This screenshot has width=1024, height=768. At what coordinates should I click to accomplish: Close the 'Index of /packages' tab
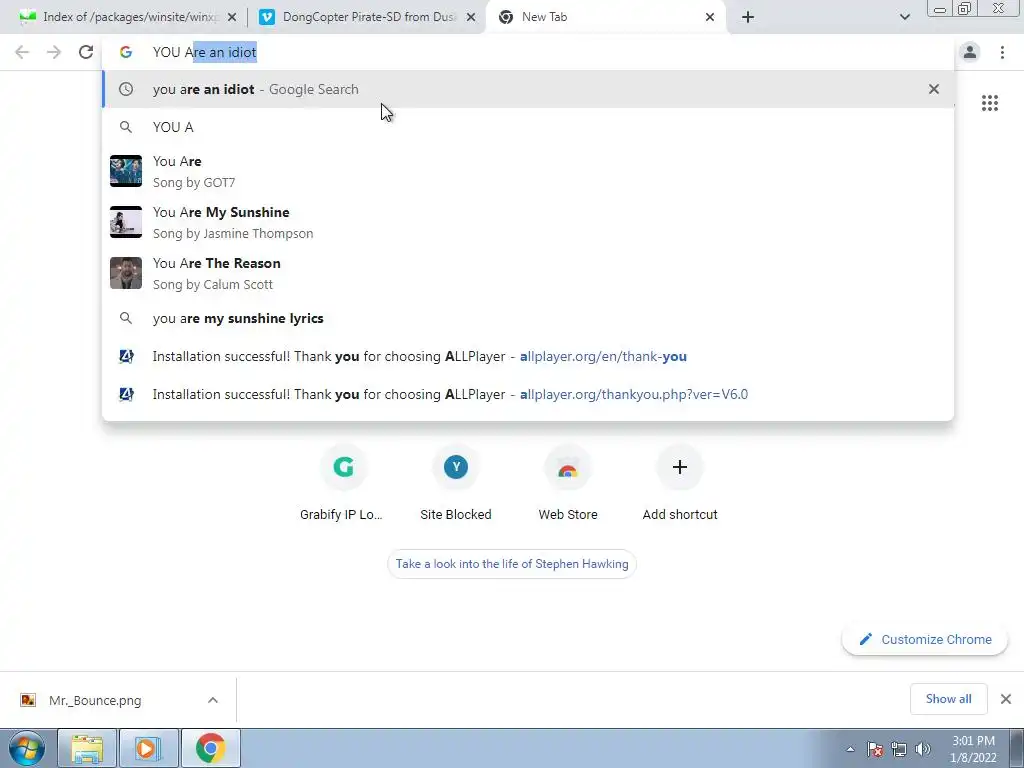click(x=232, y=17)
